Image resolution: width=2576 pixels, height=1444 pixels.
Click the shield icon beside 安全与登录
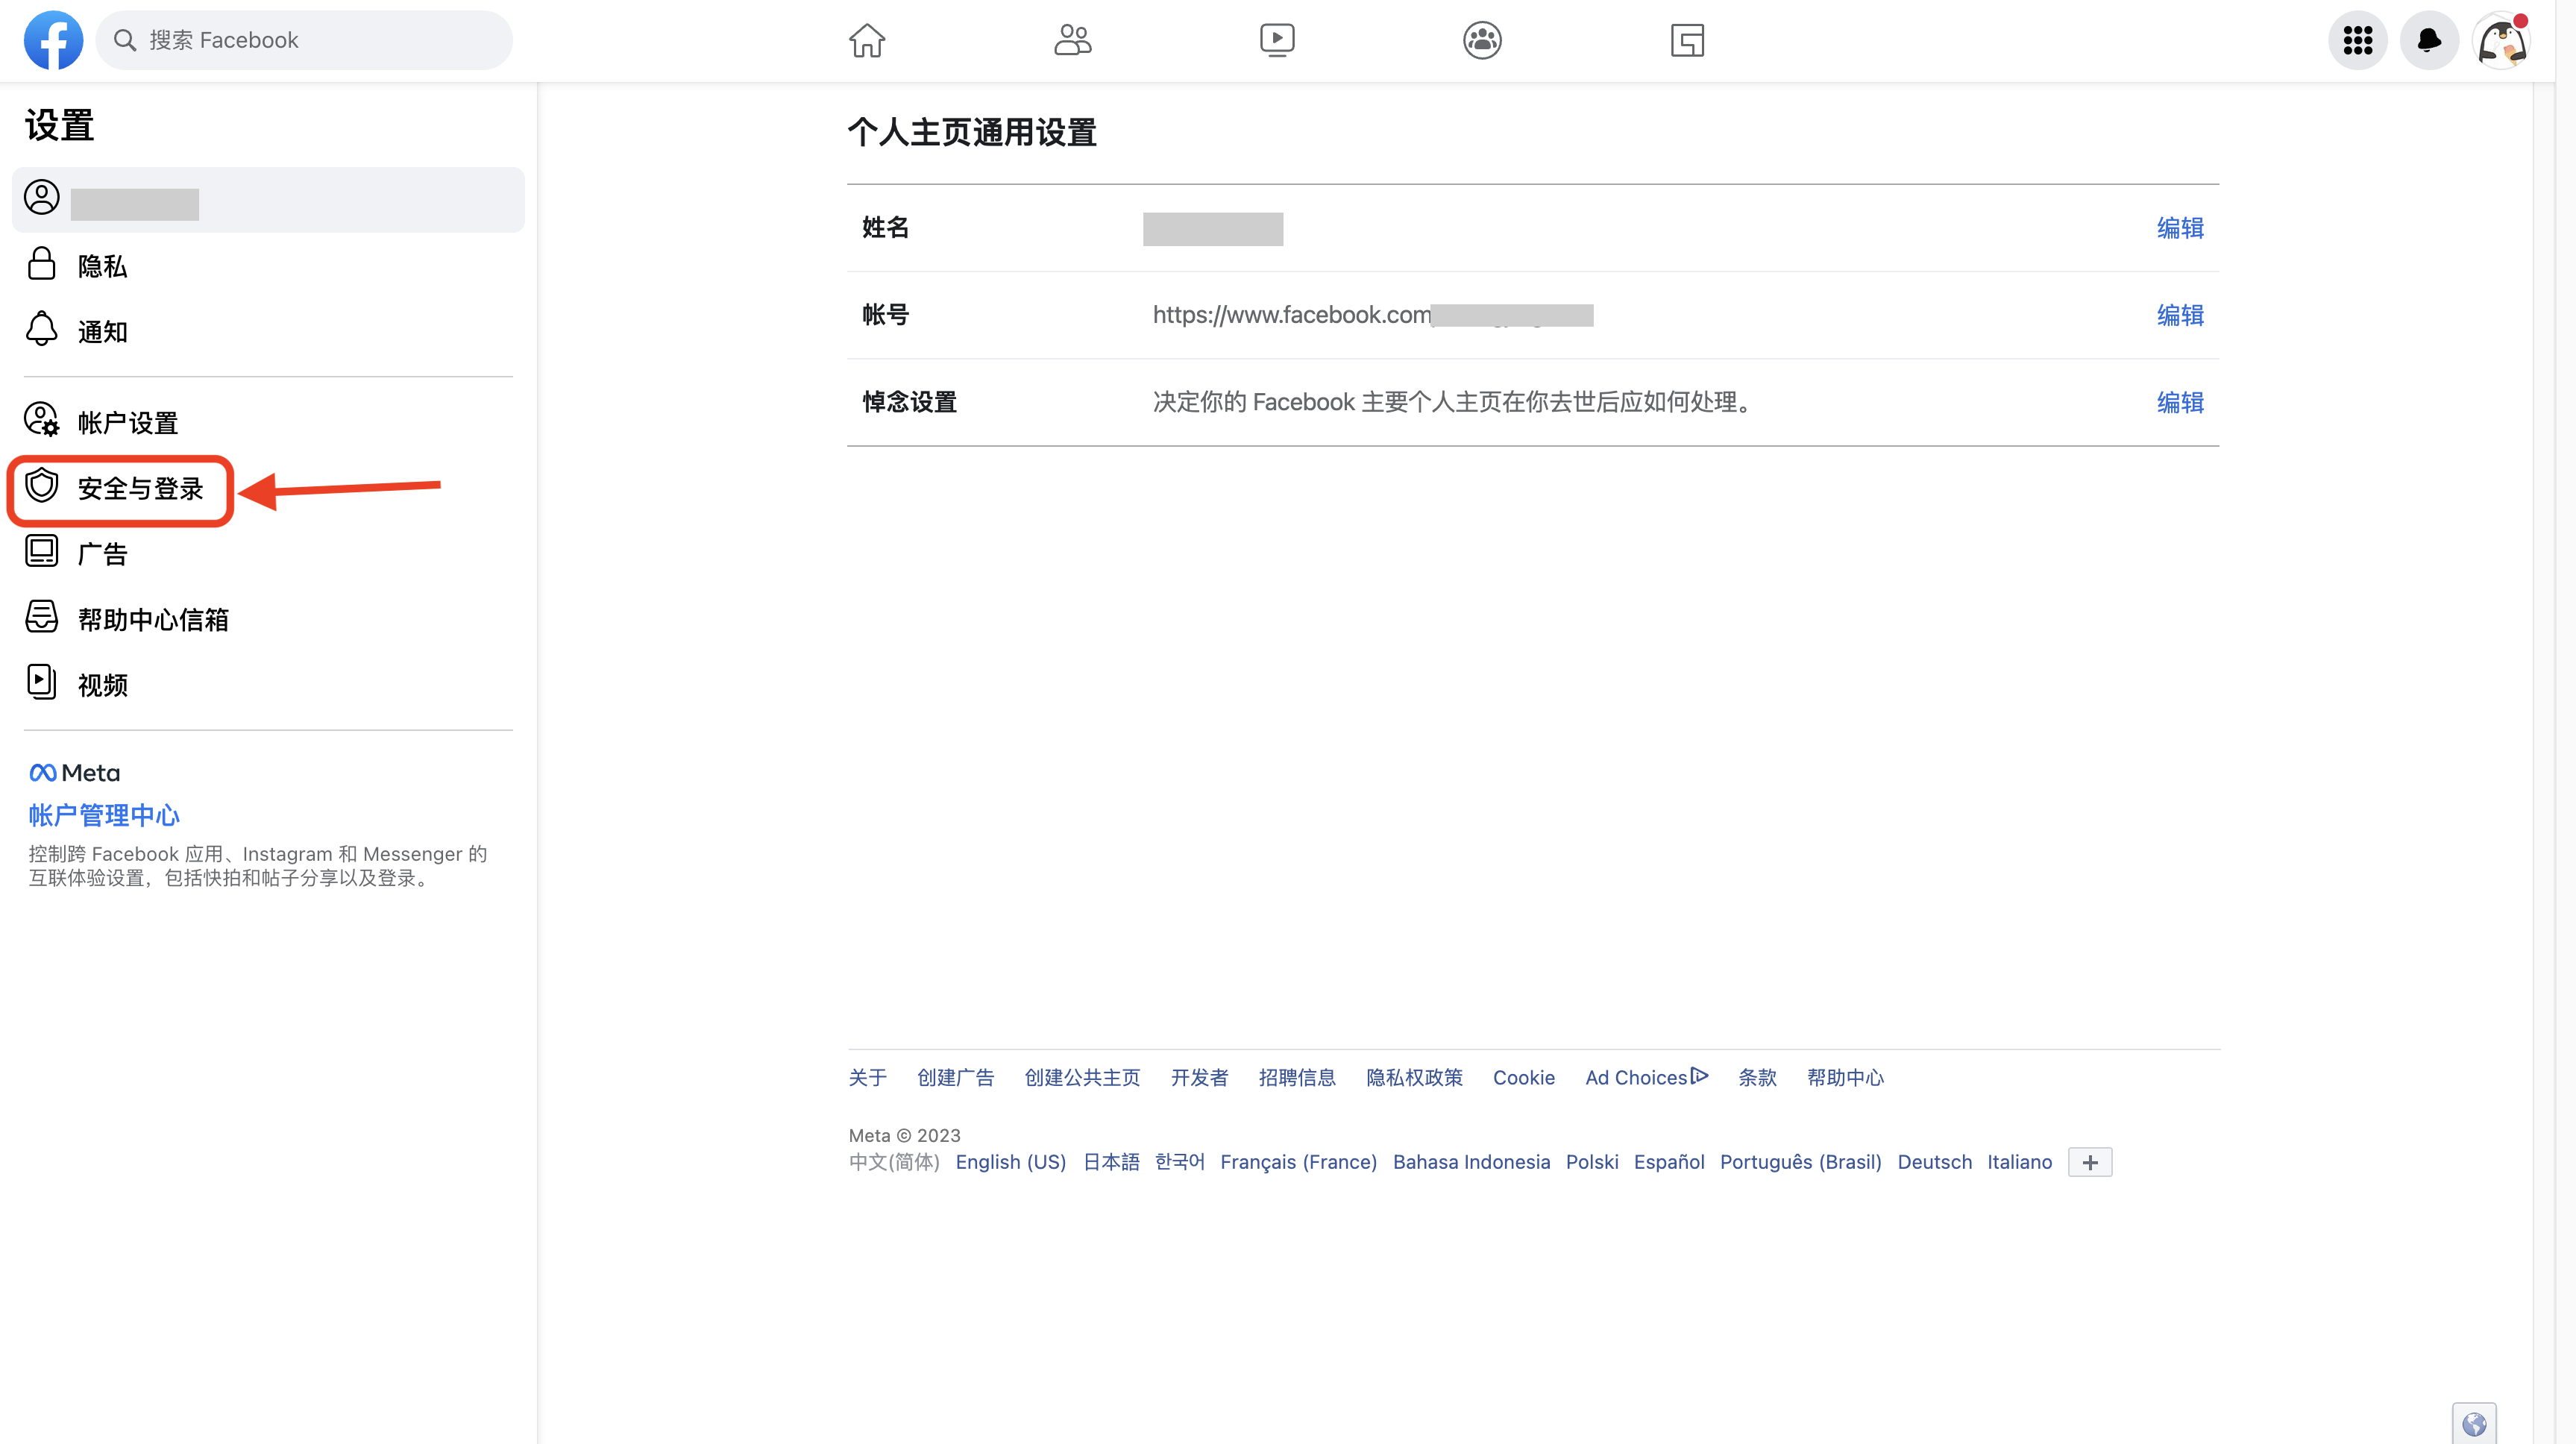tap(41, 486)
